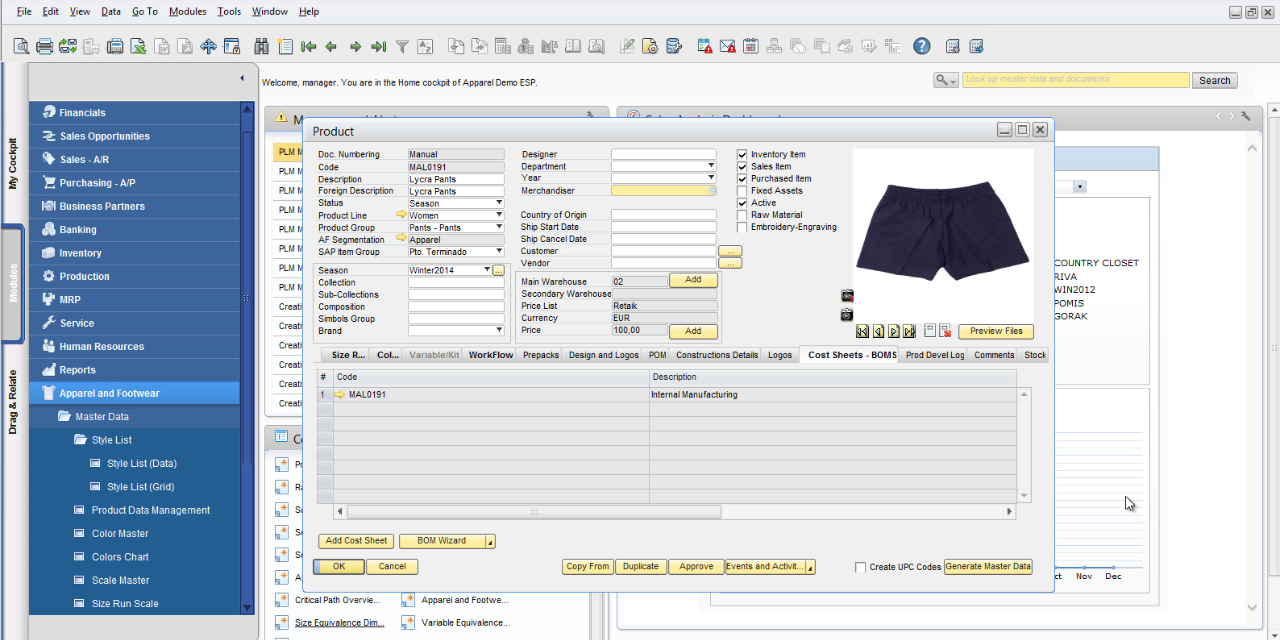Open the Department dropdown list
The height and width of the screenshot is (640, 1280).
point(711,166)
